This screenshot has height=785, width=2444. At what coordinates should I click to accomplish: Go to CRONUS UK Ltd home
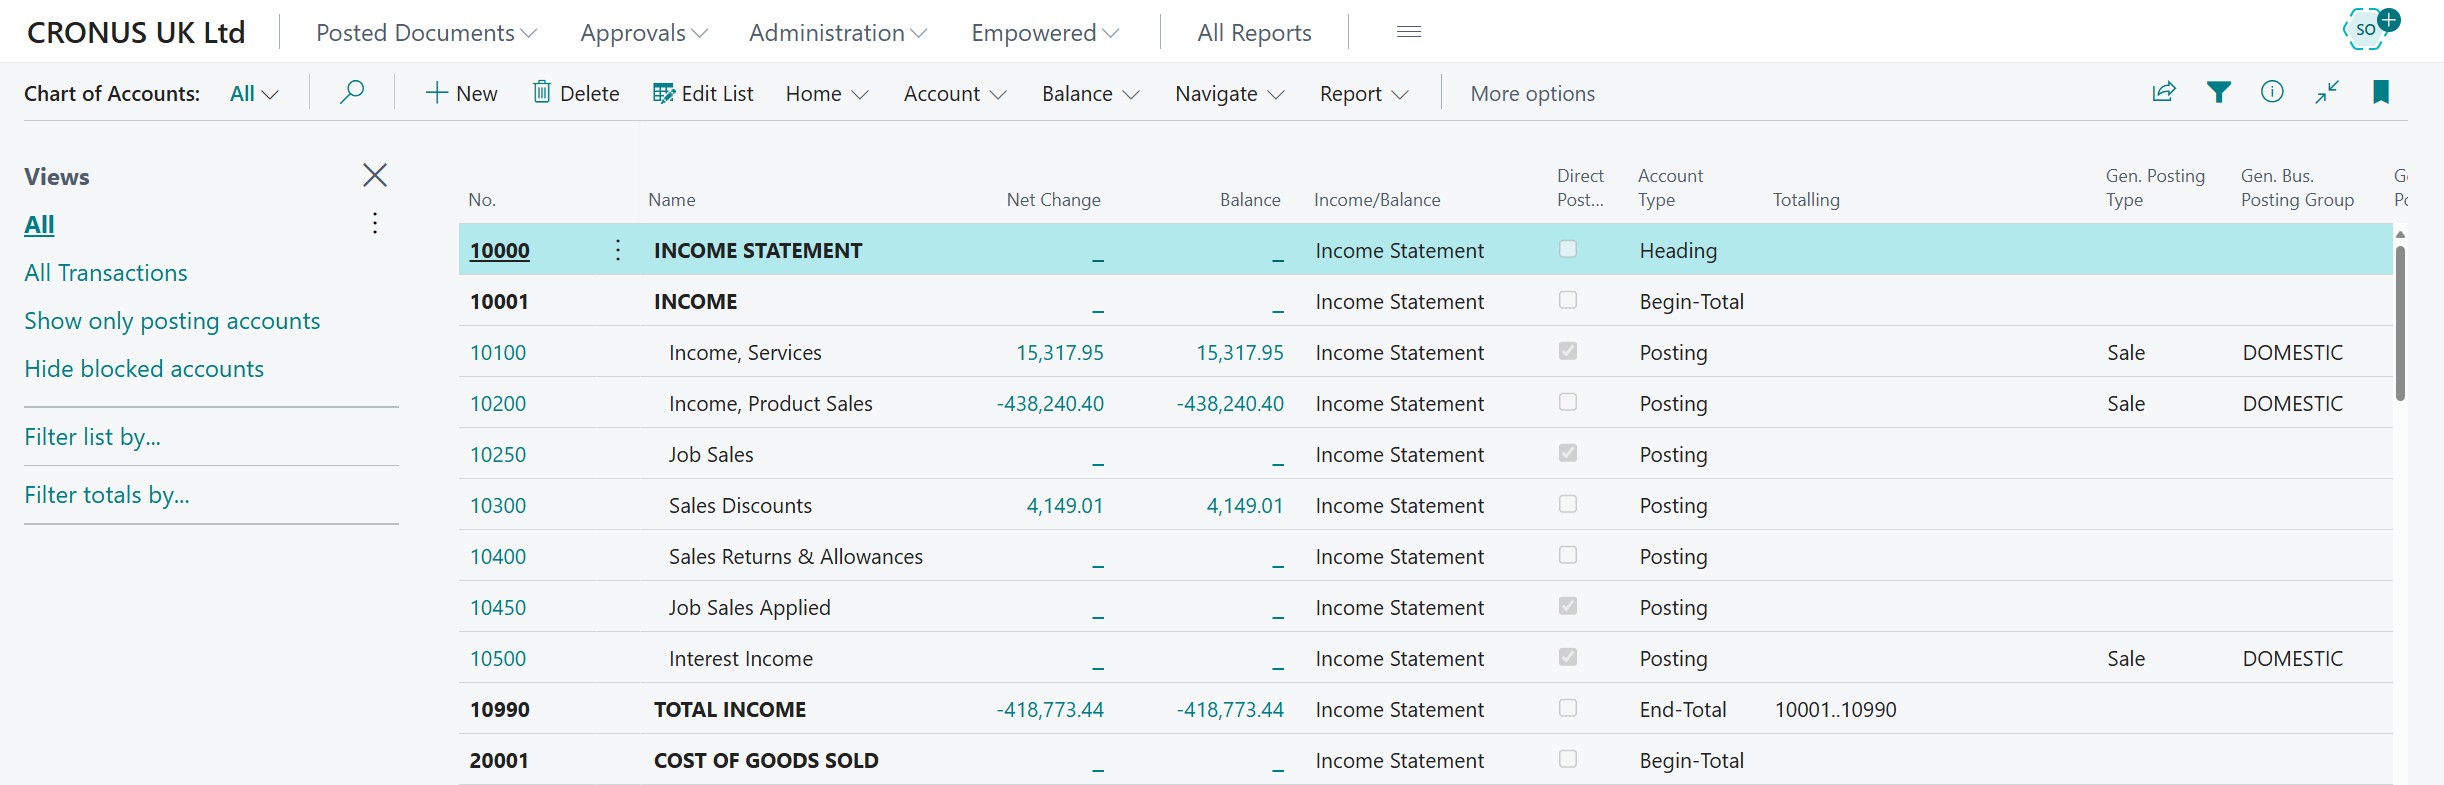pyautogui.click(x=136, y=33)
